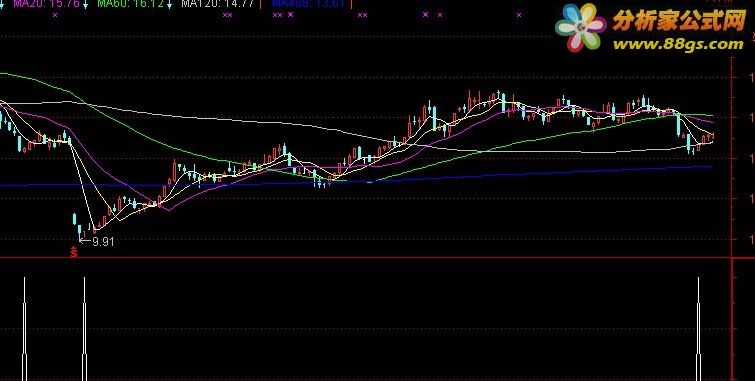Click the 9.91 low price arrow label
Image resolution: width=755 pixels, height=381 pixels.
(x=98, y=242)
